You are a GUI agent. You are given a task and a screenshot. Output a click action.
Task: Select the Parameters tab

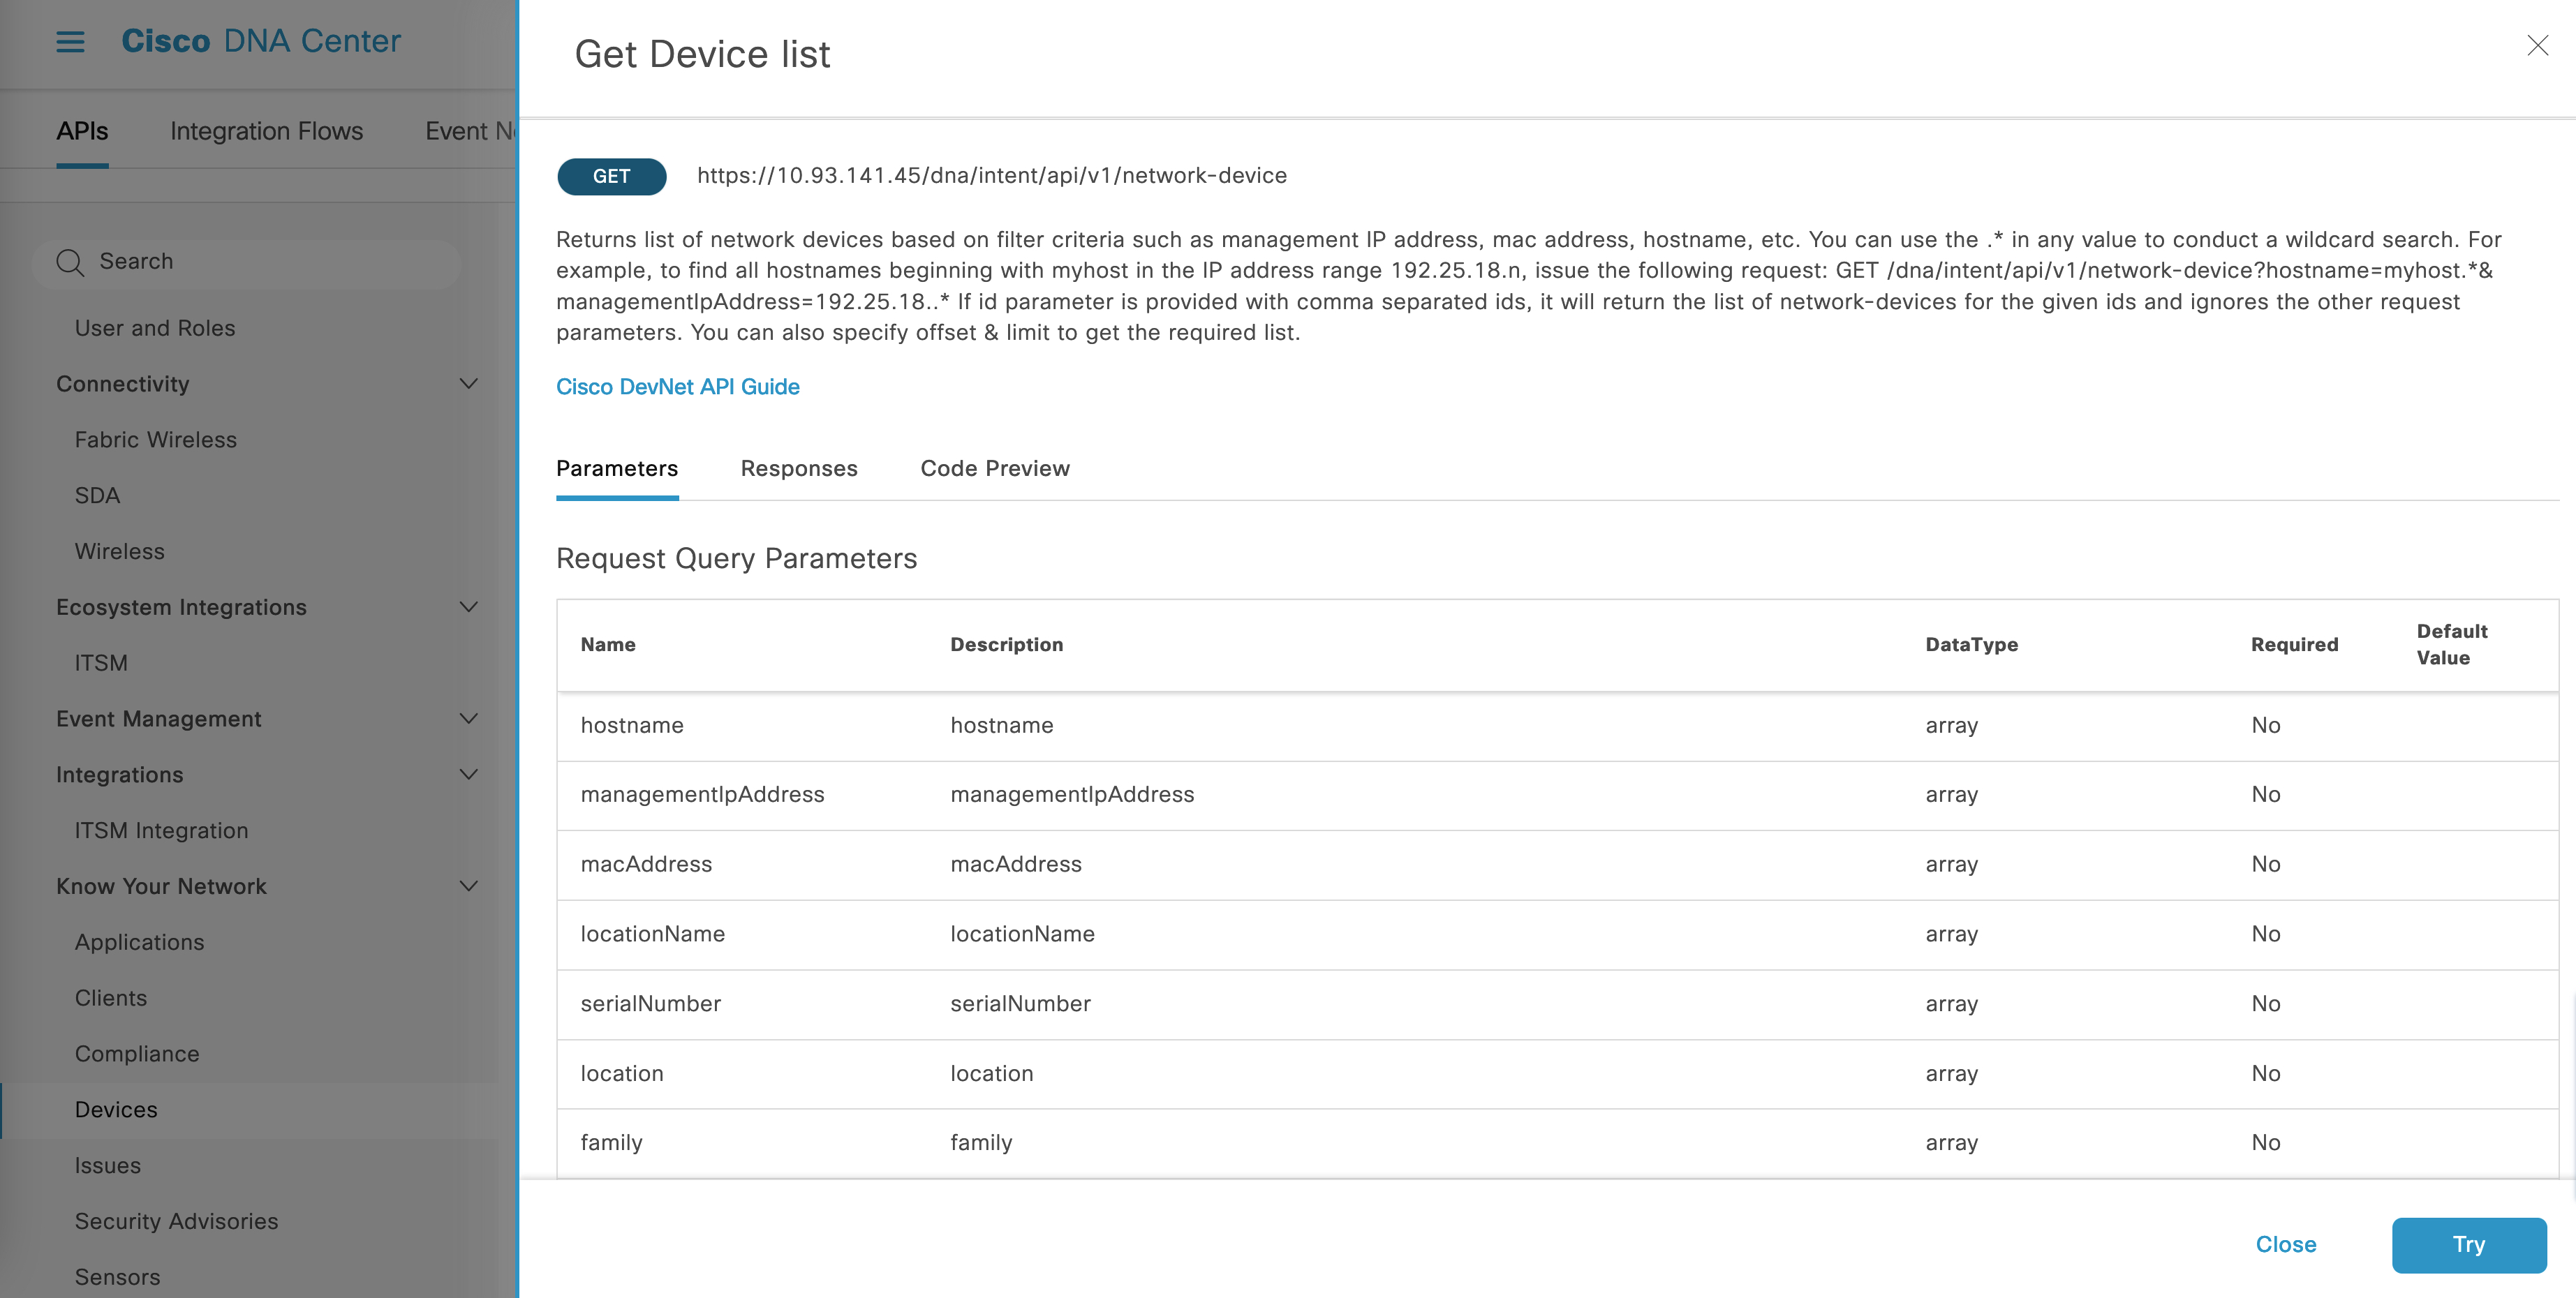[616, 468]
